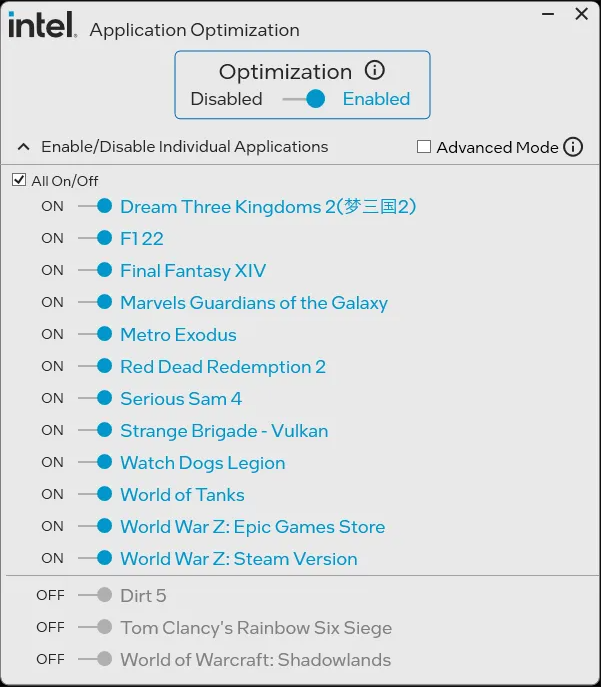Uncheck the All On/Off checkbox

coord(19,181)
